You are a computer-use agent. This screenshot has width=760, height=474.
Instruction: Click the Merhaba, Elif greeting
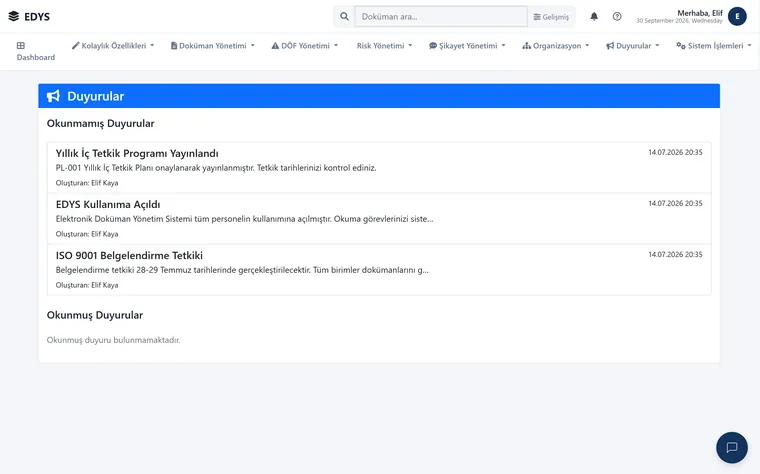(x=700, y=13)
